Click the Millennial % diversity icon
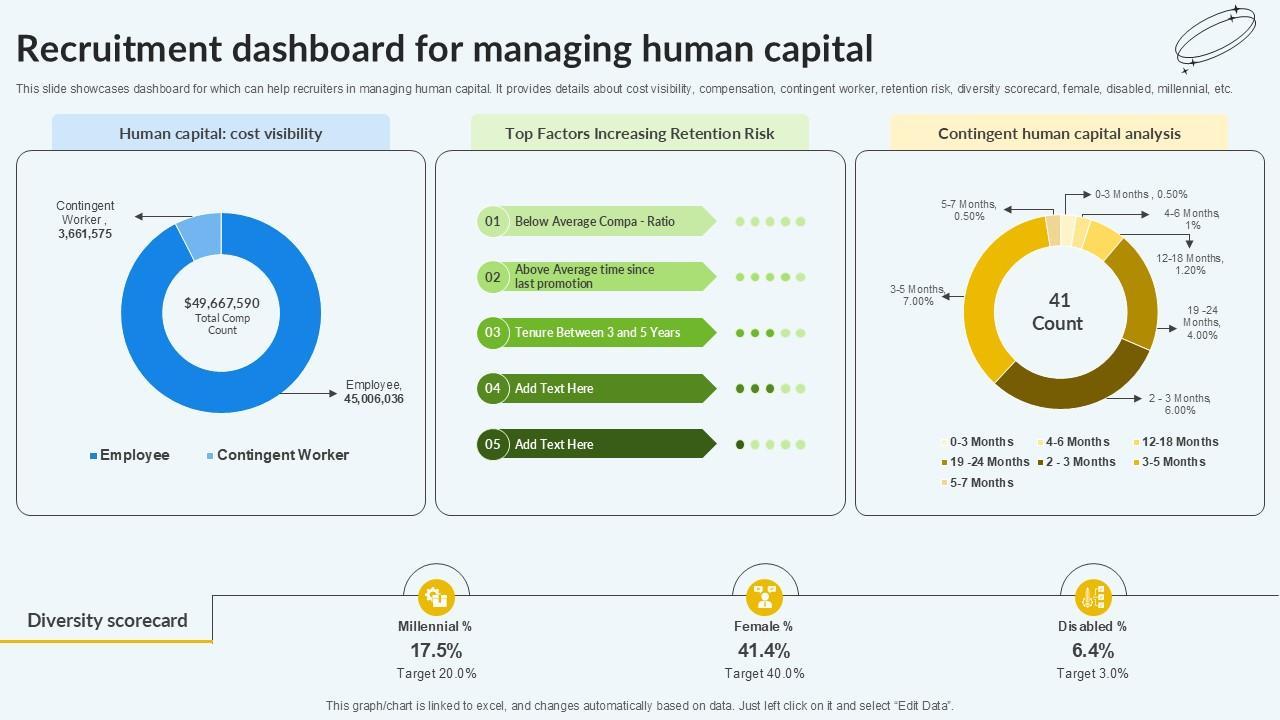 (x=436, y=598)
